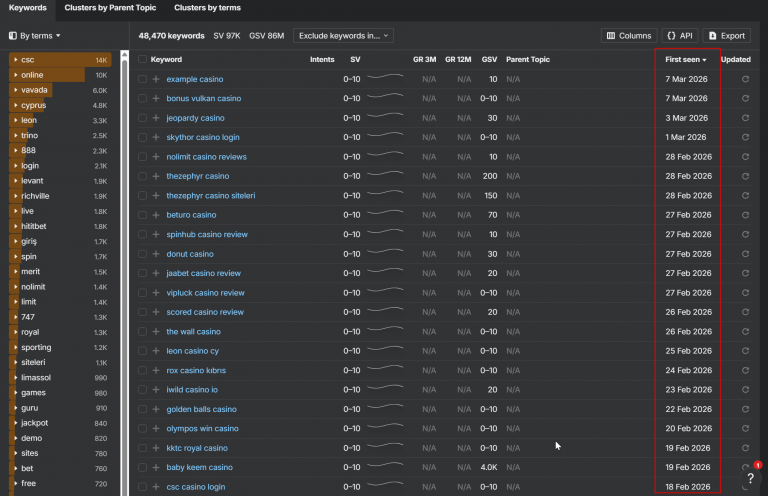Add bonus vulkan casino with plus icon
The image size is (768, 496).
click(156, 98)
